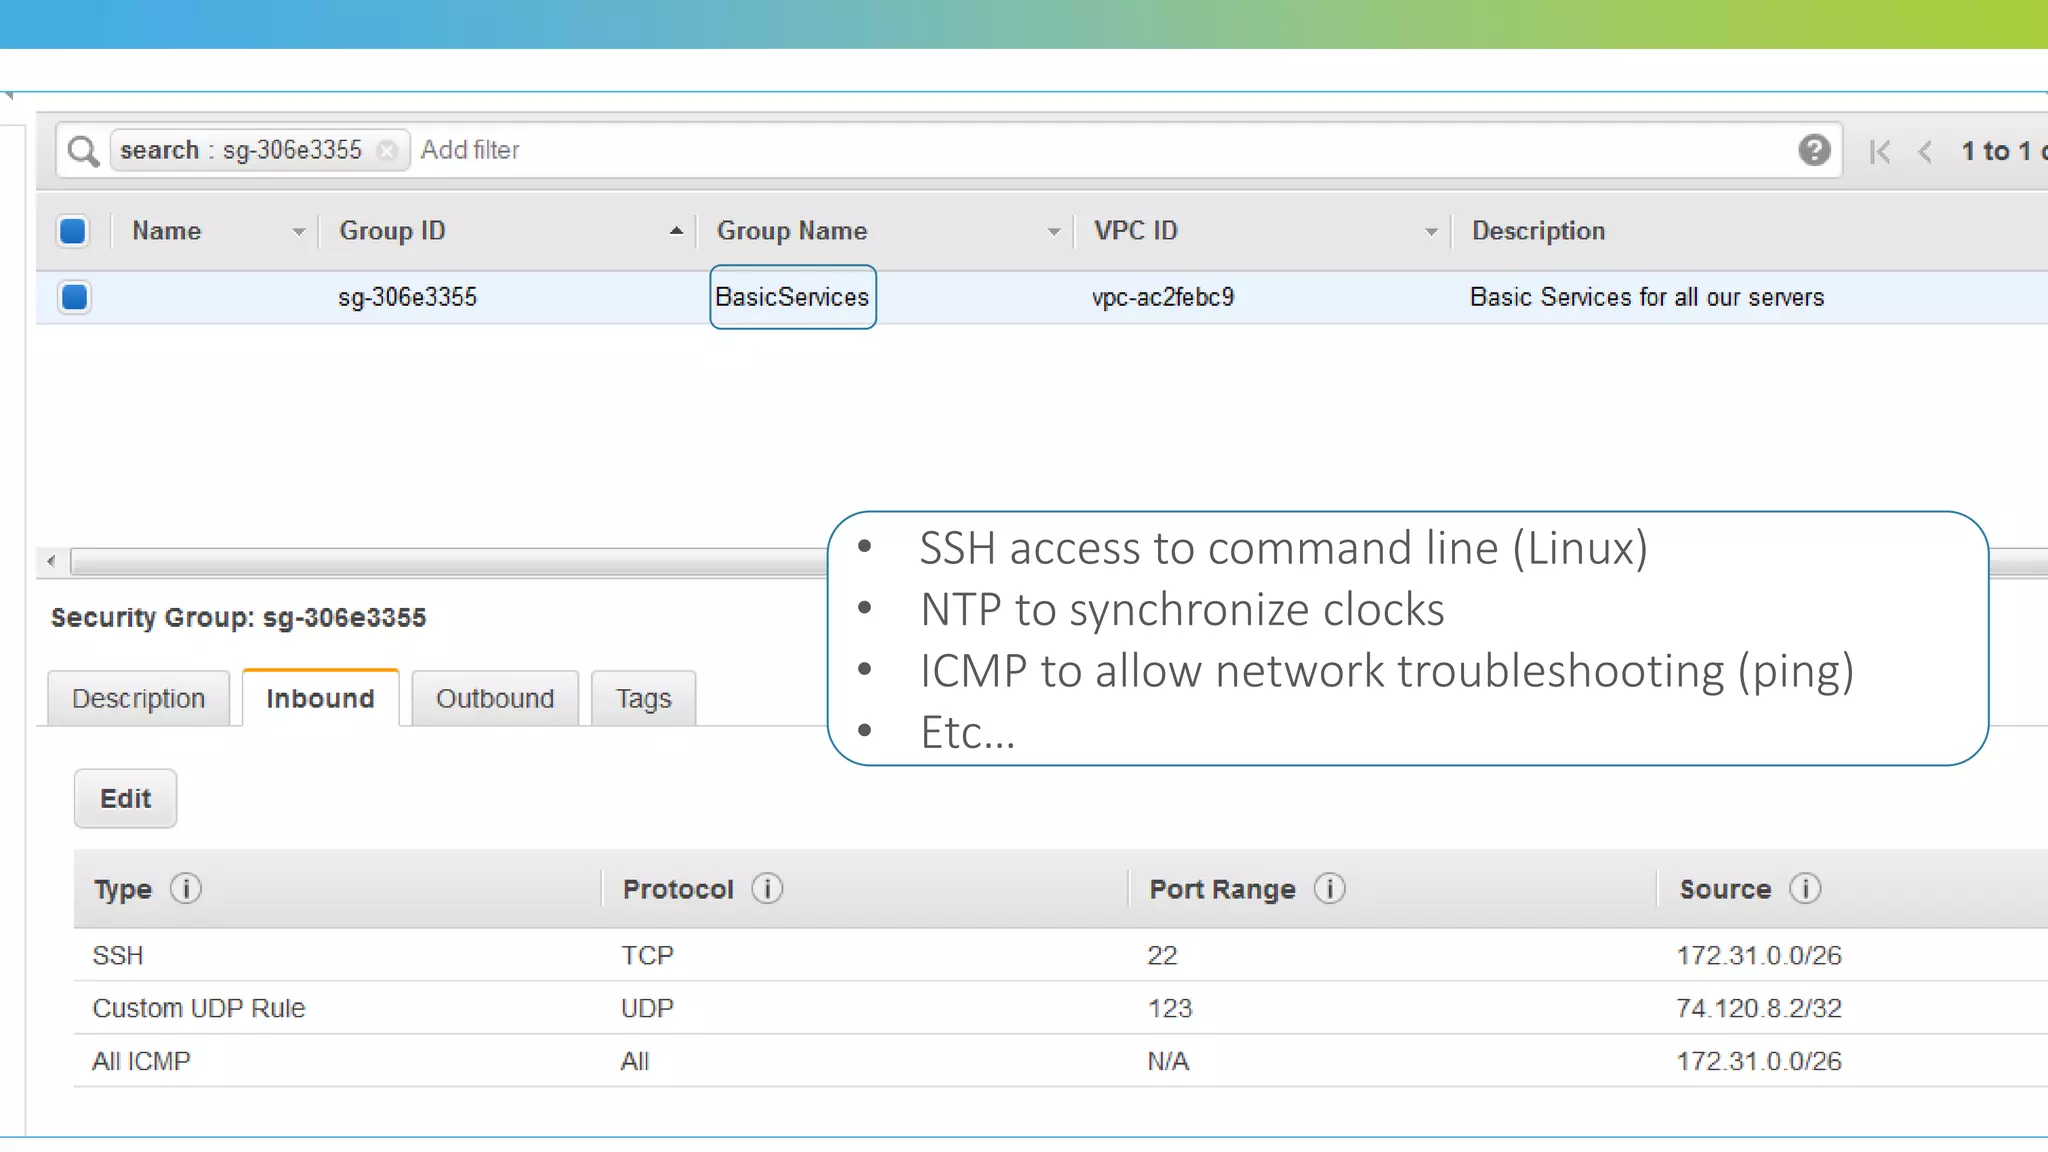Click the horizontal scrollbar left arrow
This screenshot has width=2048, height=1152.
[x=51, y=561]
